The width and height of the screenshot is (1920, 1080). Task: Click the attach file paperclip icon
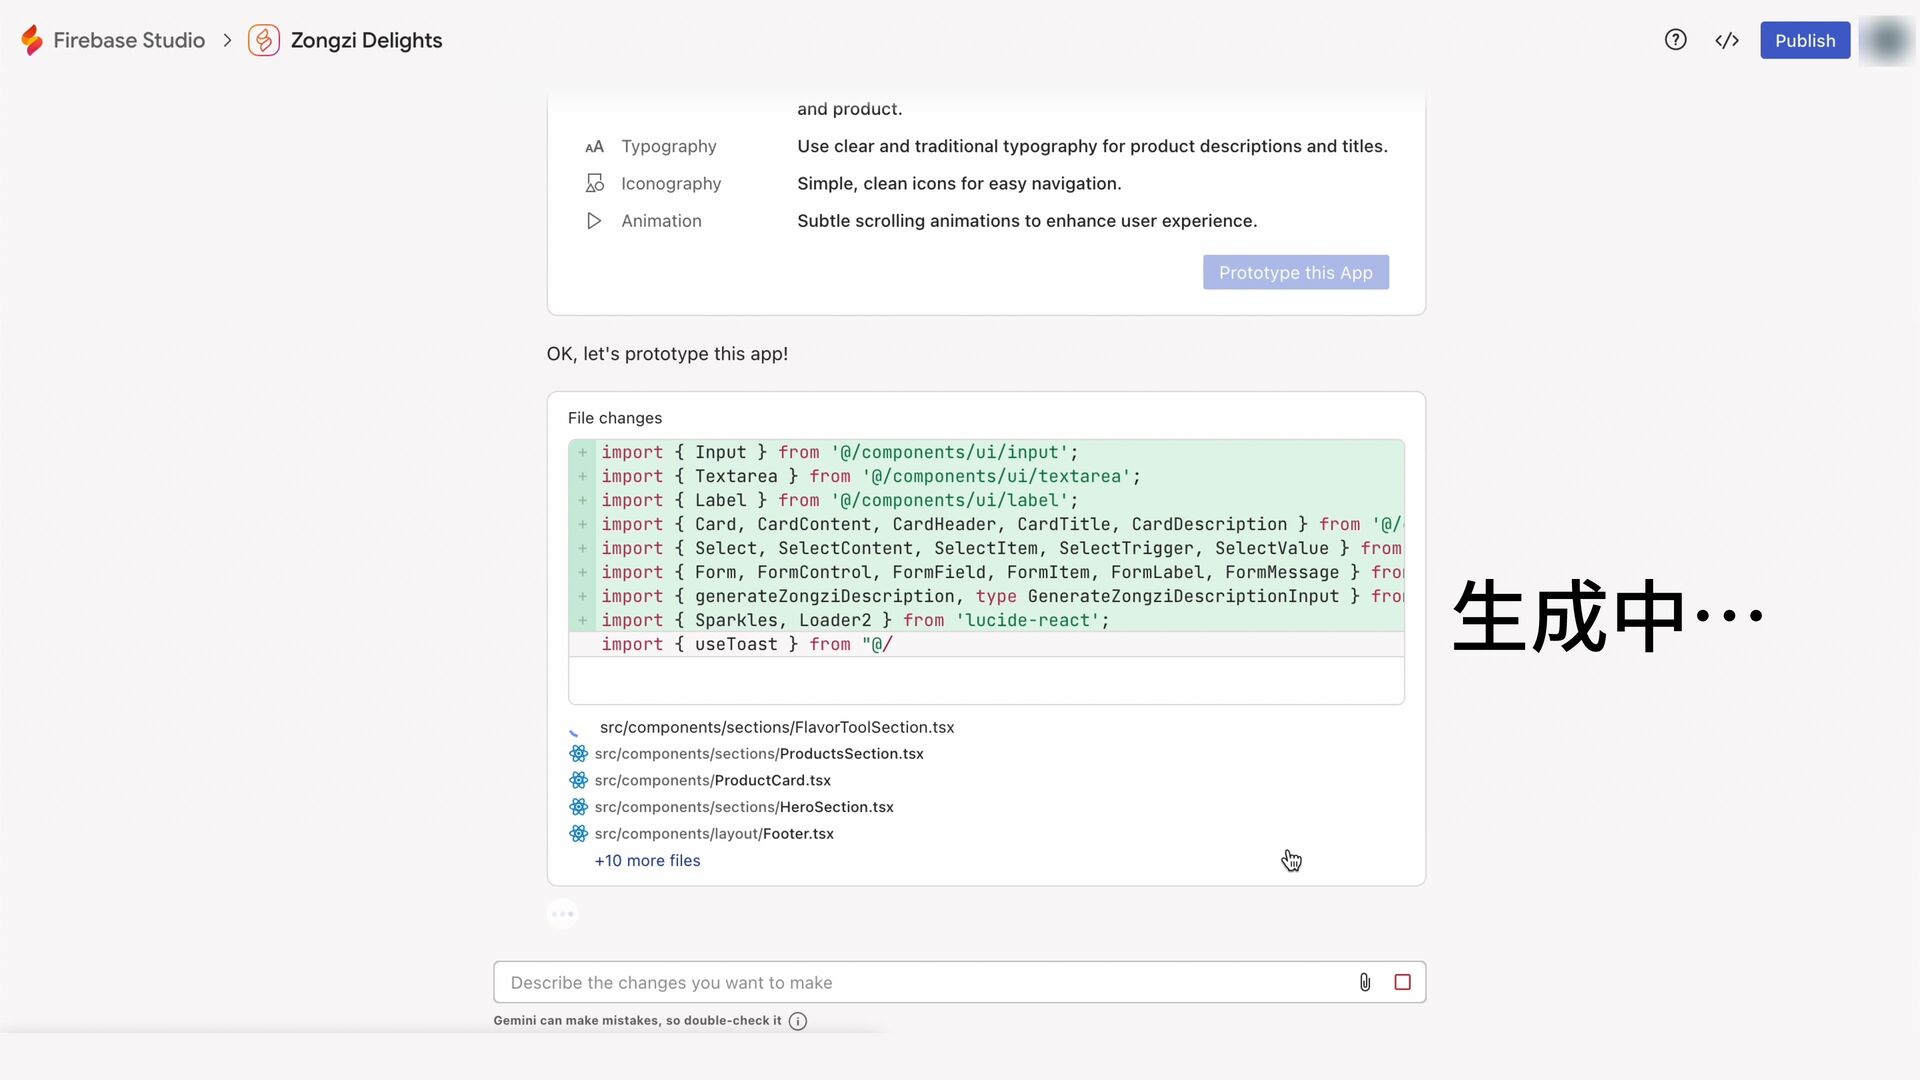click(x=1364, y=982)
